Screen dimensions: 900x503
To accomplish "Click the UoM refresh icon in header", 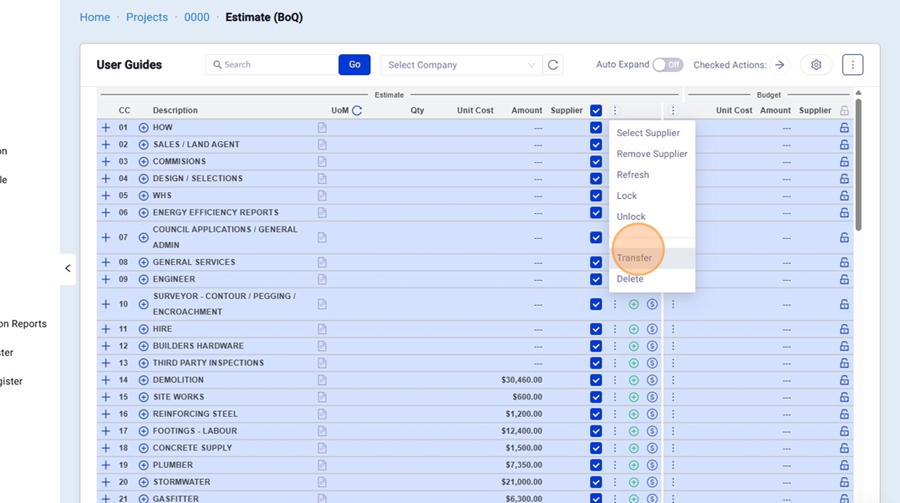I will click(x=357, y=111).
